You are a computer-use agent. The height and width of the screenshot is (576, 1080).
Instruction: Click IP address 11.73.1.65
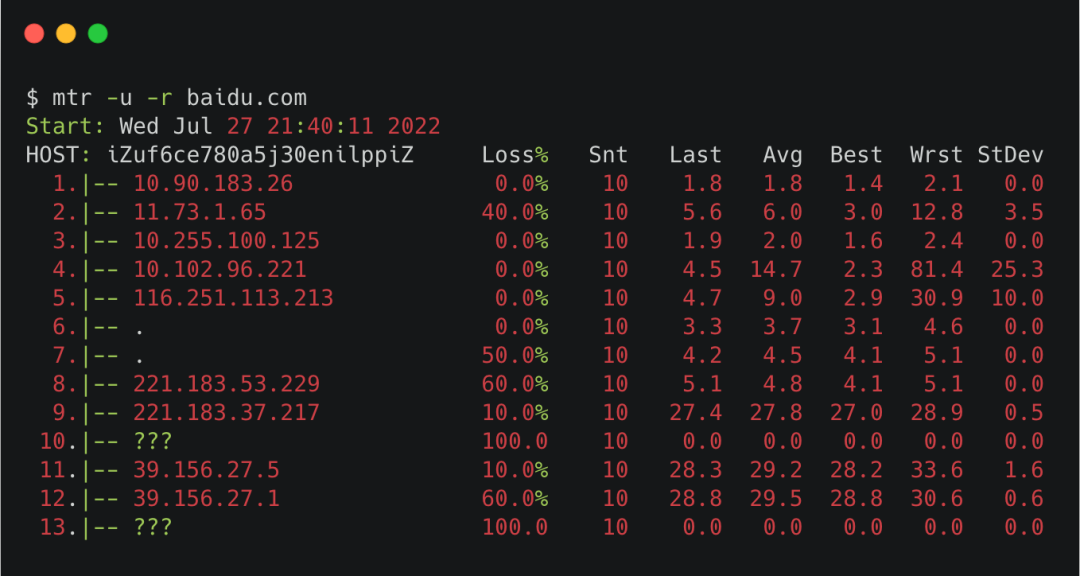pyautogui.click(x=200, y=213)
